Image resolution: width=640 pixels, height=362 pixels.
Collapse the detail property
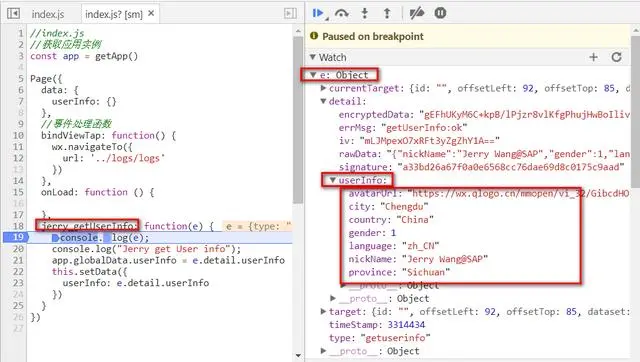(x=323, y=101)
